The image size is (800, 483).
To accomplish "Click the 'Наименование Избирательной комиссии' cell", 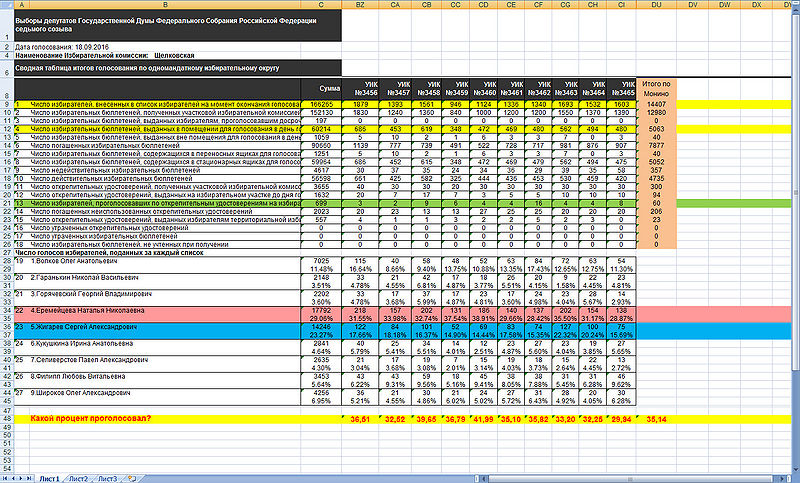I will [x=82, y=55].
